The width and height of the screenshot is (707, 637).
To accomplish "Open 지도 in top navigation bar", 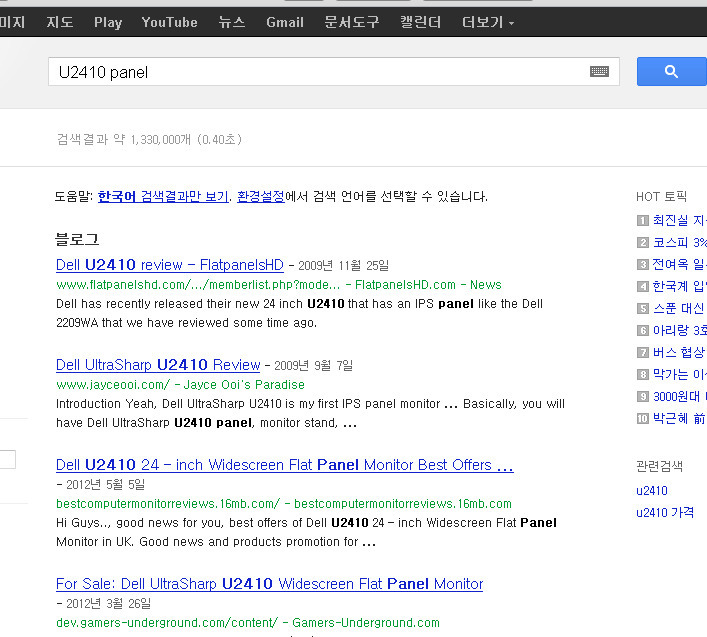I will click(60, 22).
